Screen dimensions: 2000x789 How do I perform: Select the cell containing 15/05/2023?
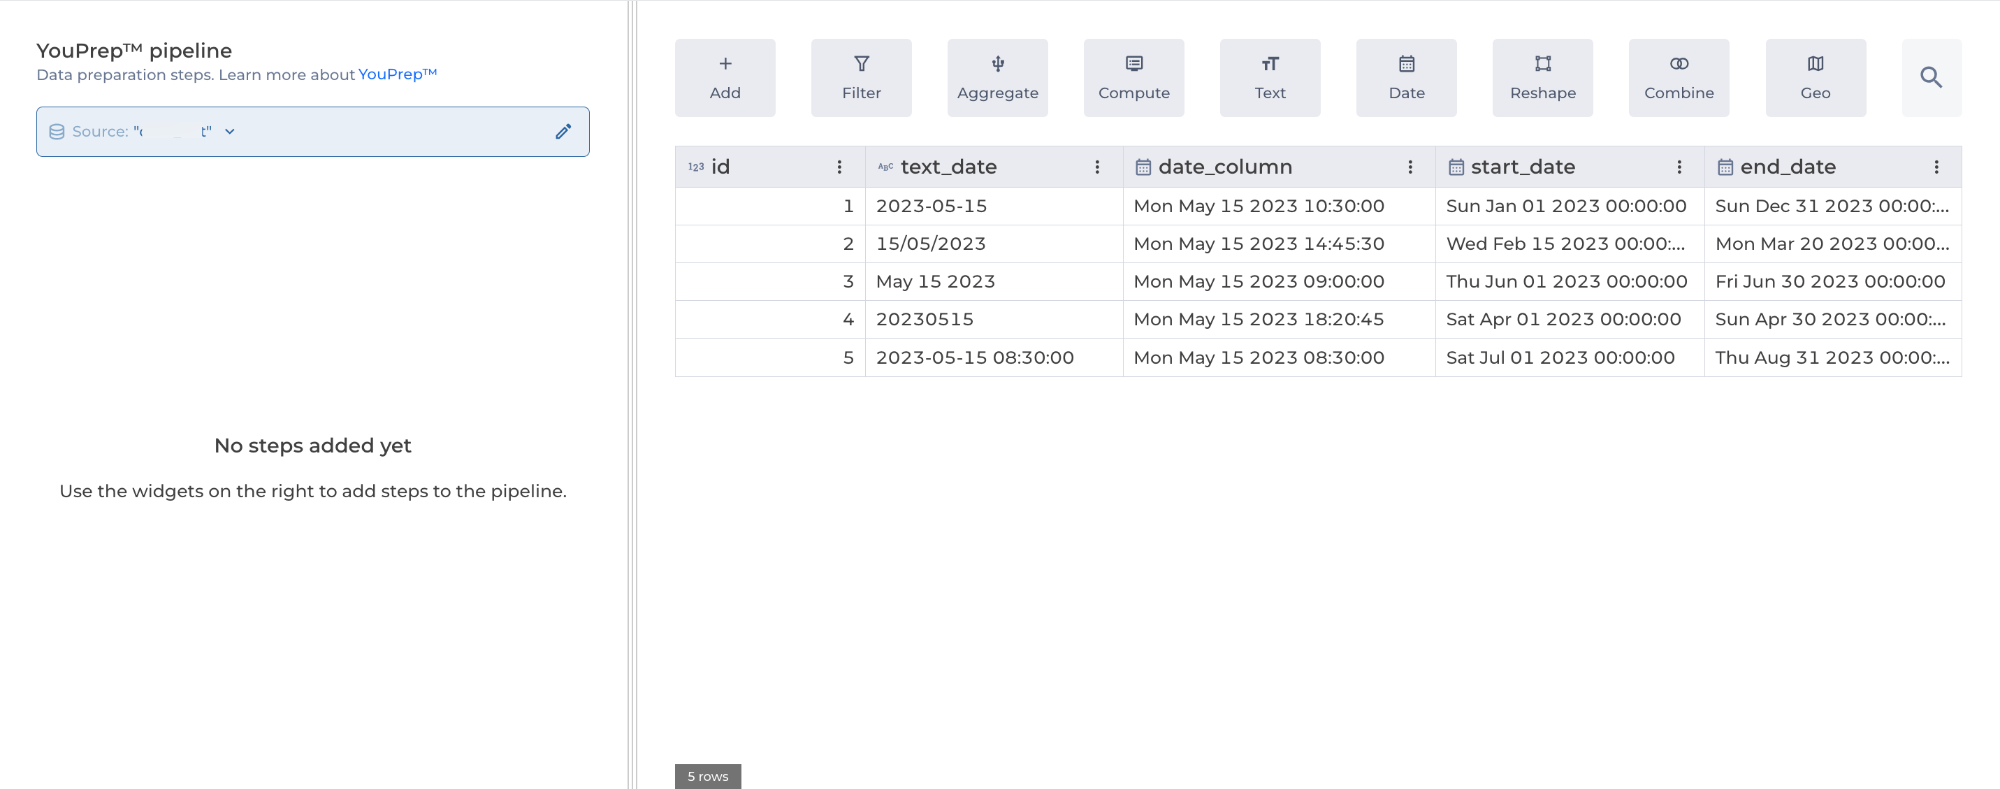tap(931, 244)
